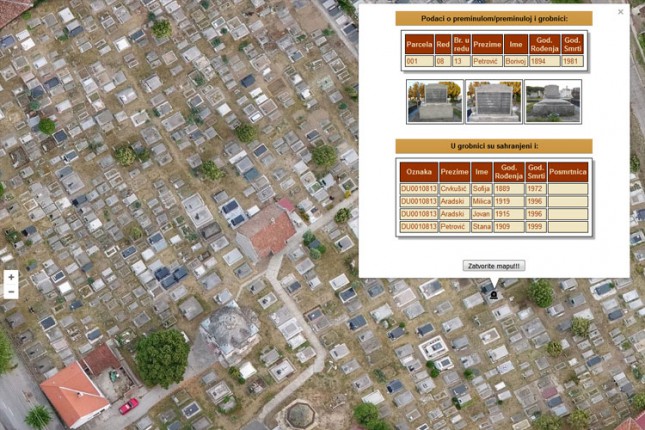Viewport: 645px width, 430px height.
Task: Zoom in the map with plus button
Action: (x=11, y=277)
